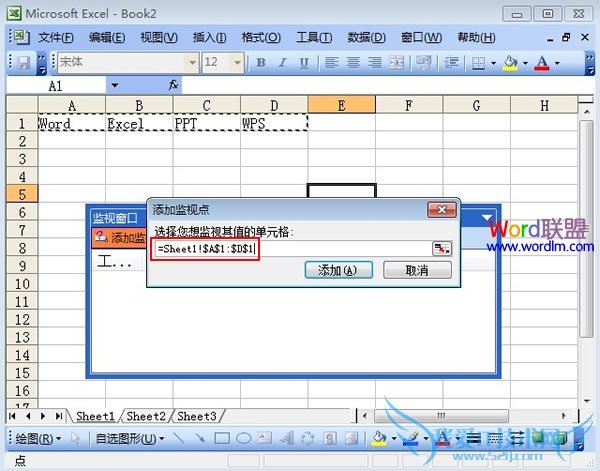Open the 数据(D) menu
This screenshot has height=471, width=600.
(x=366, y=37)
